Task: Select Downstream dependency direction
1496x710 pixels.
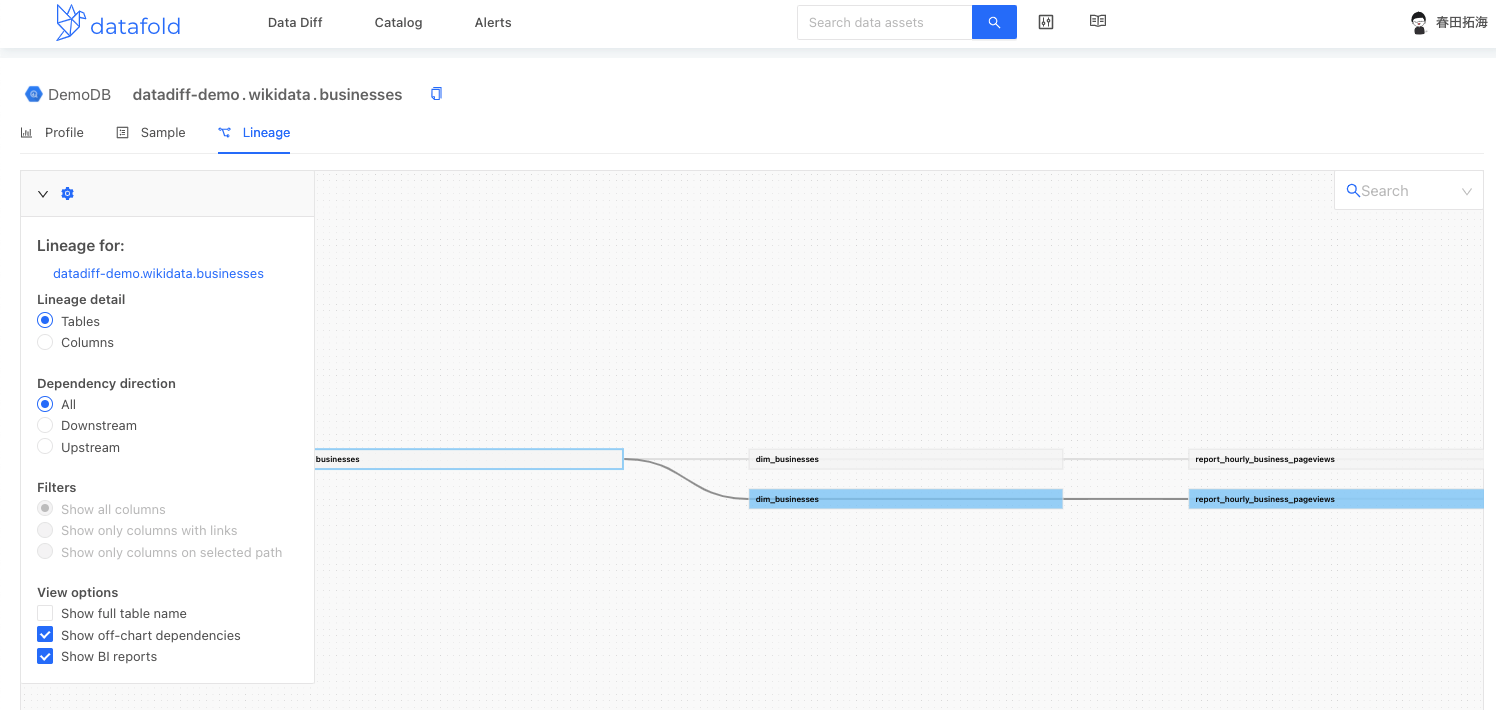Action: click(45, 425)
